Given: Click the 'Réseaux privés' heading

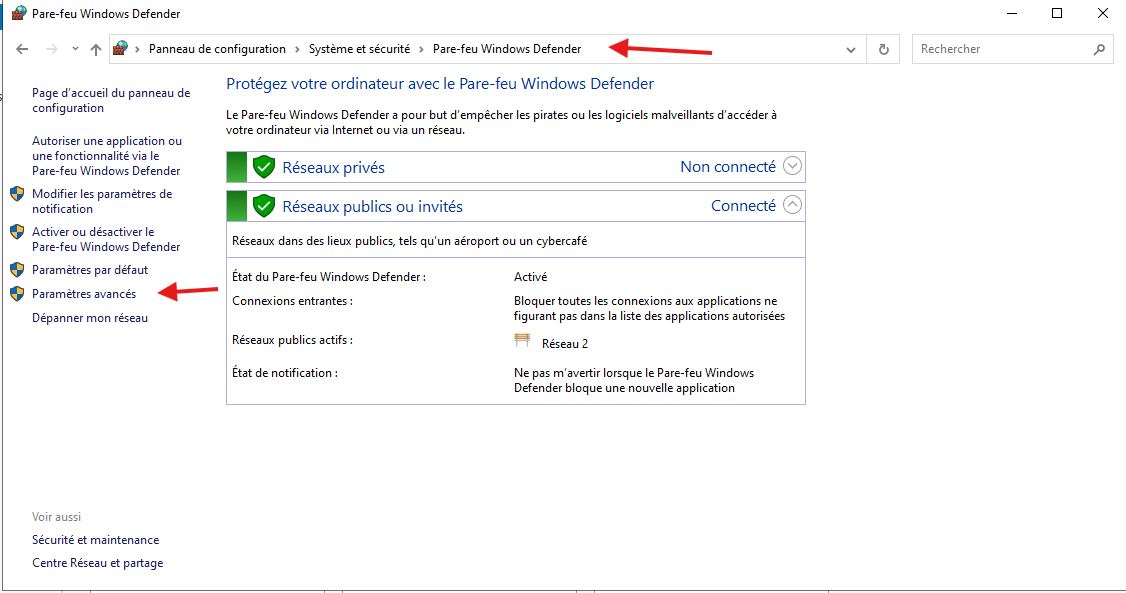Looking at the screenshot, I should [x=333, y=167].
